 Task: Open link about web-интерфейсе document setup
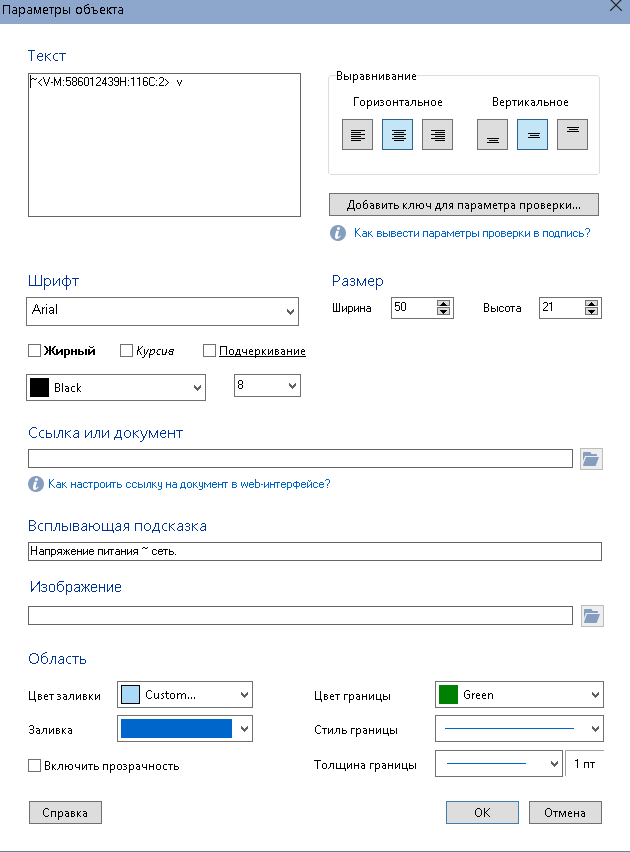coord(188,484)
